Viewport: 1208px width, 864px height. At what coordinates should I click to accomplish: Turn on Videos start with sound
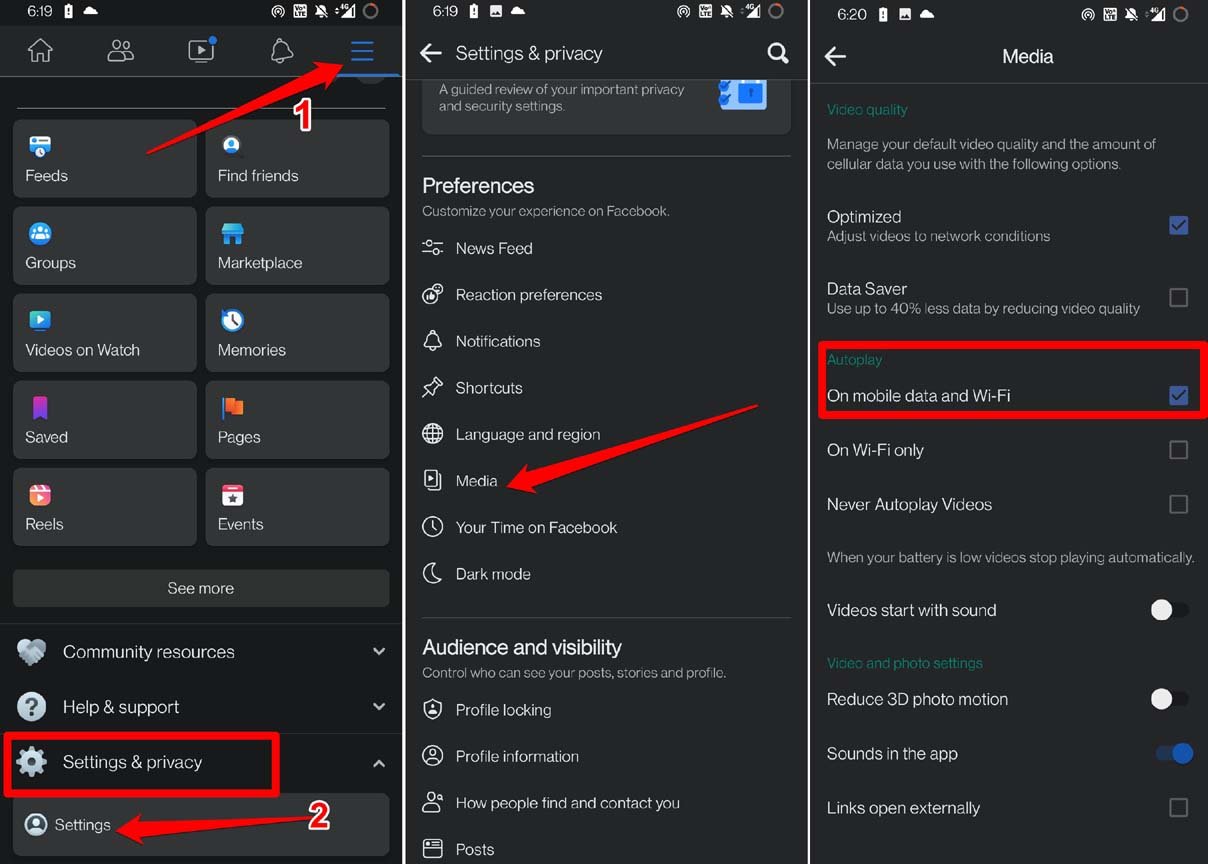pyautogui.click(x=1170, y=610)
